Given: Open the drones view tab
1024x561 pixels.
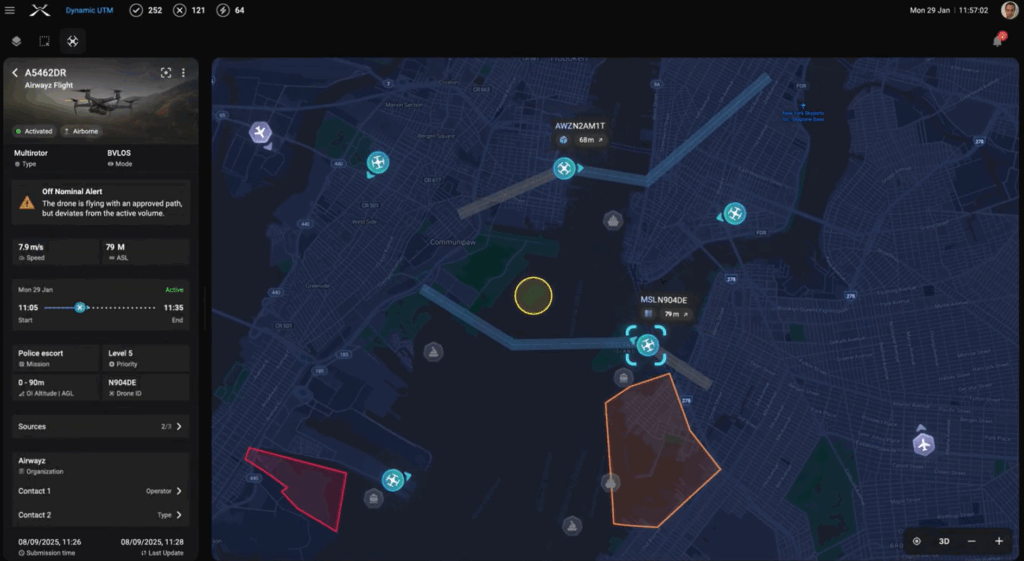Looking at the screenshot, I should [x=72, y=41].
